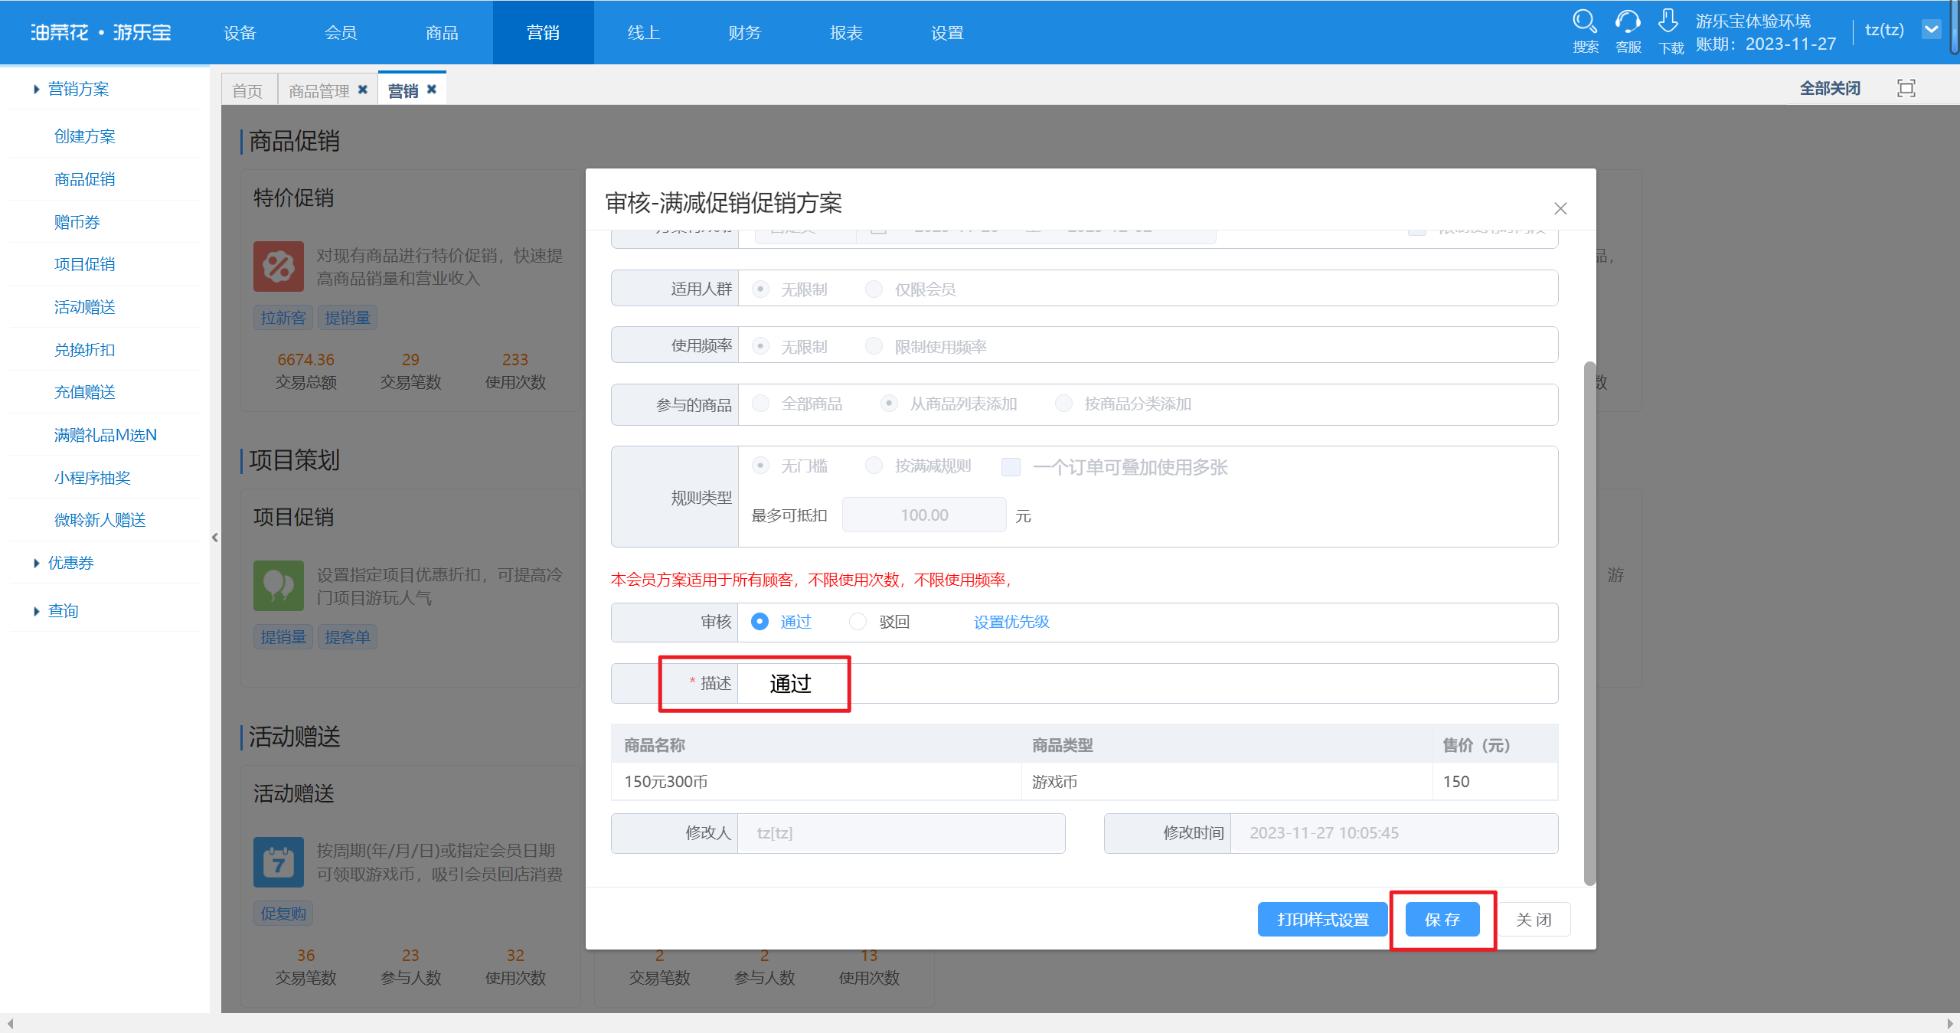Expand the 优惠券 tree group

(37, 563)
